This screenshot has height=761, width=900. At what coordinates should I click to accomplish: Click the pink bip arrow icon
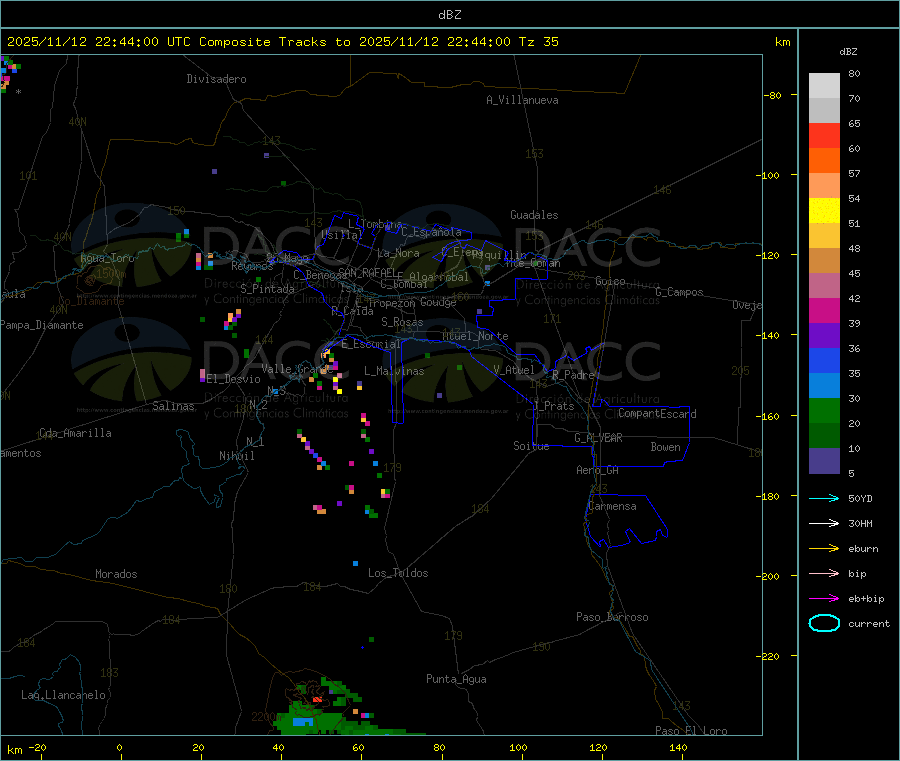click(824, 573)
